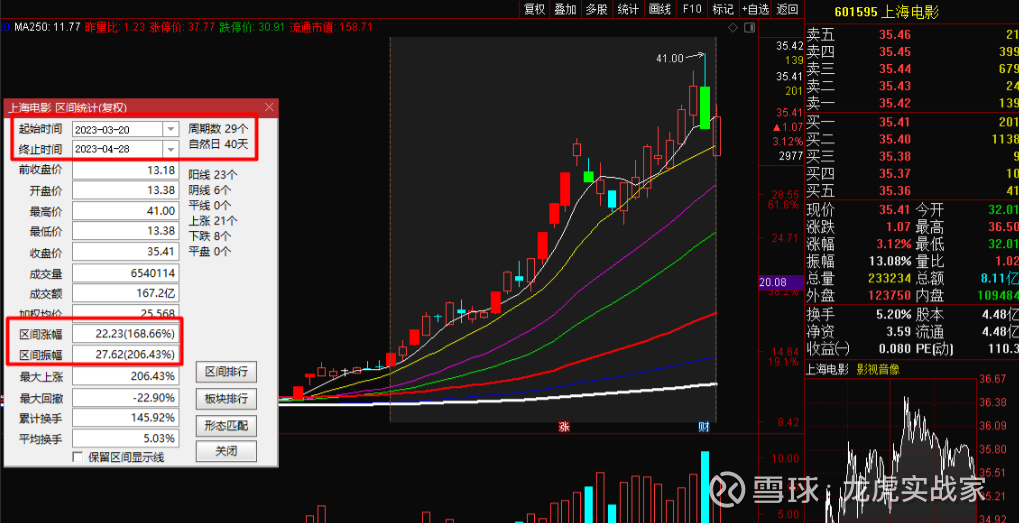Viewport: 1019px width, 523px height.
Task: Click the 涨 marker below the chart
Action: (564, 427)
